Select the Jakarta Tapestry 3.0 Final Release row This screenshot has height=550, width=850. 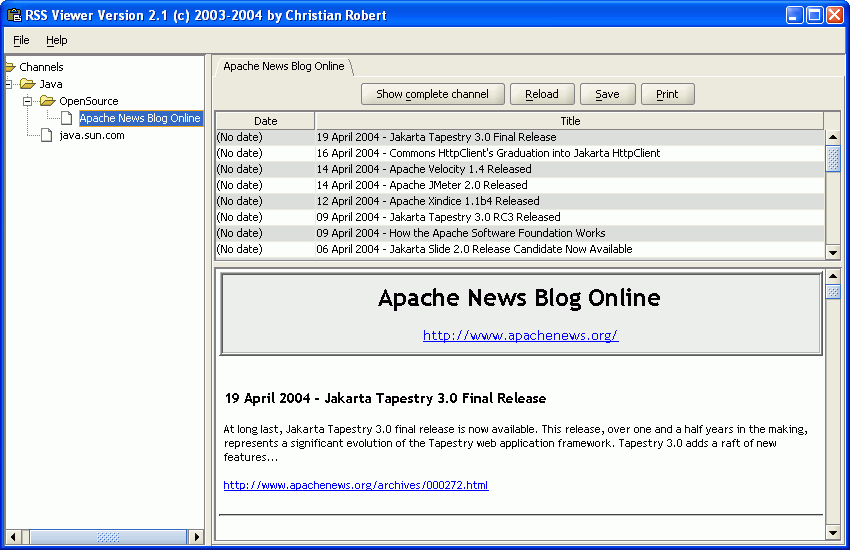[520, 137]
